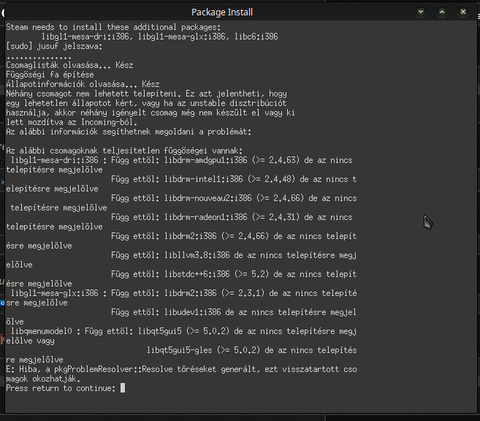
Task: Click the 'Függőségi fa építése' line
Action: click(50, 75)
